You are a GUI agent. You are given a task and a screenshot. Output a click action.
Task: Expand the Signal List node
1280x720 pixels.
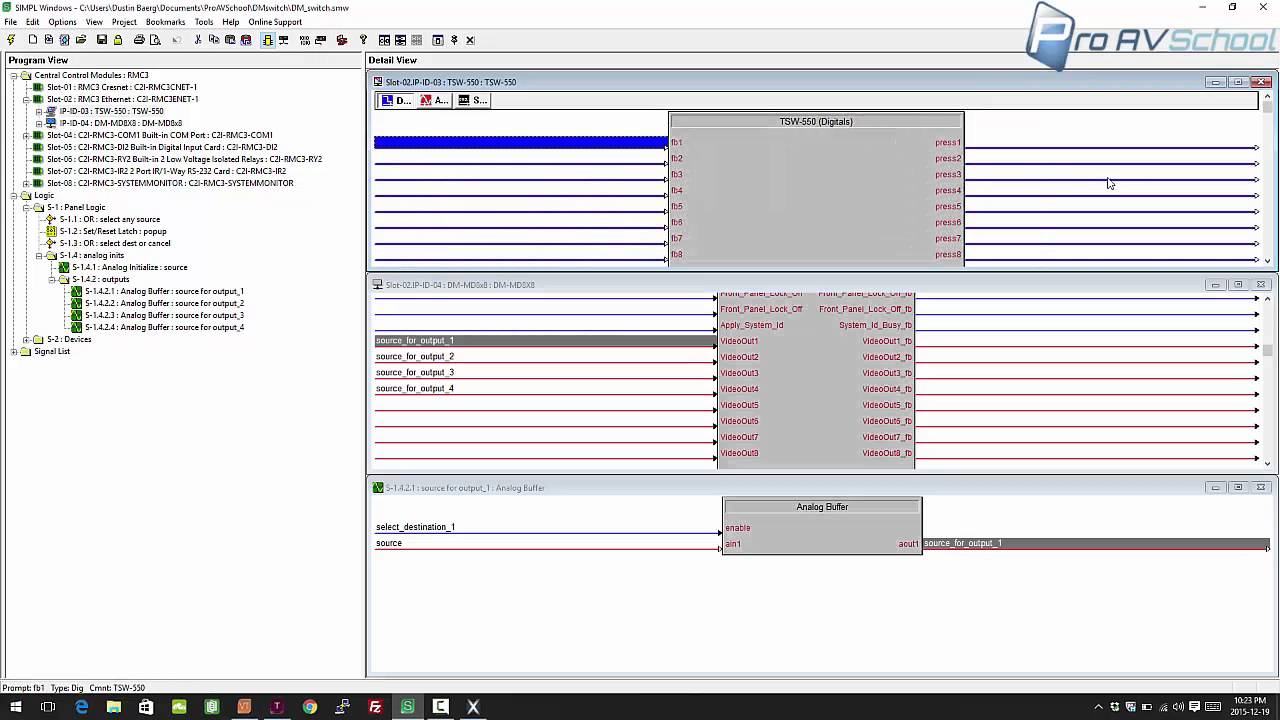(x=14, y=351)
